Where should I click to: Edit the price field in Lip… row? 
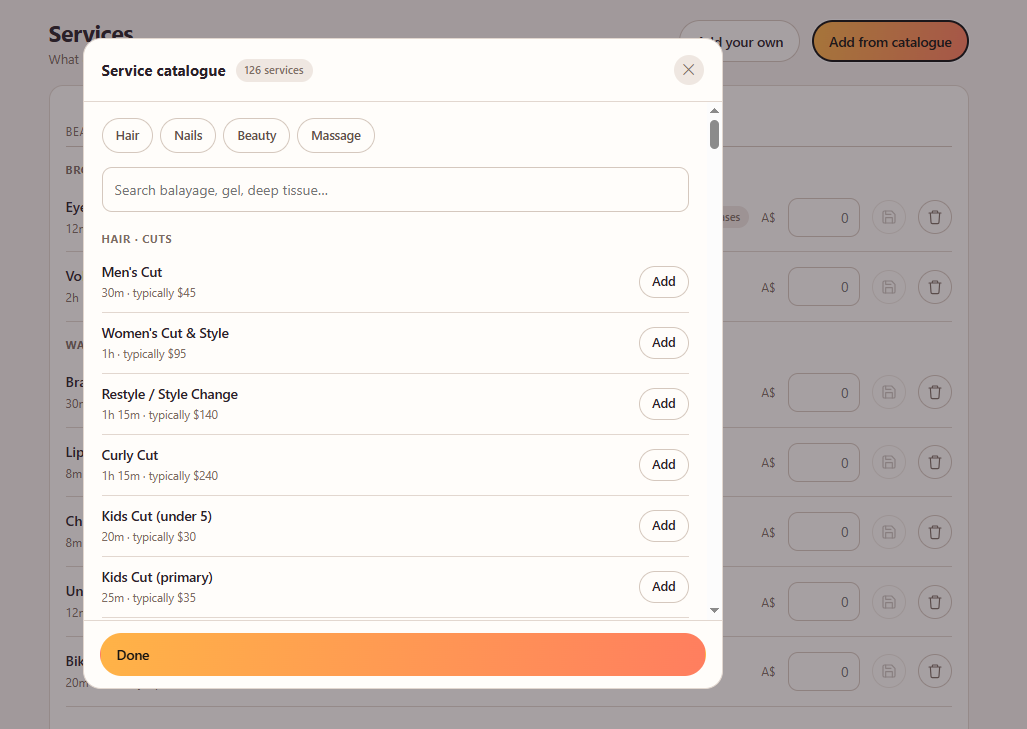[x=823, y=462]
